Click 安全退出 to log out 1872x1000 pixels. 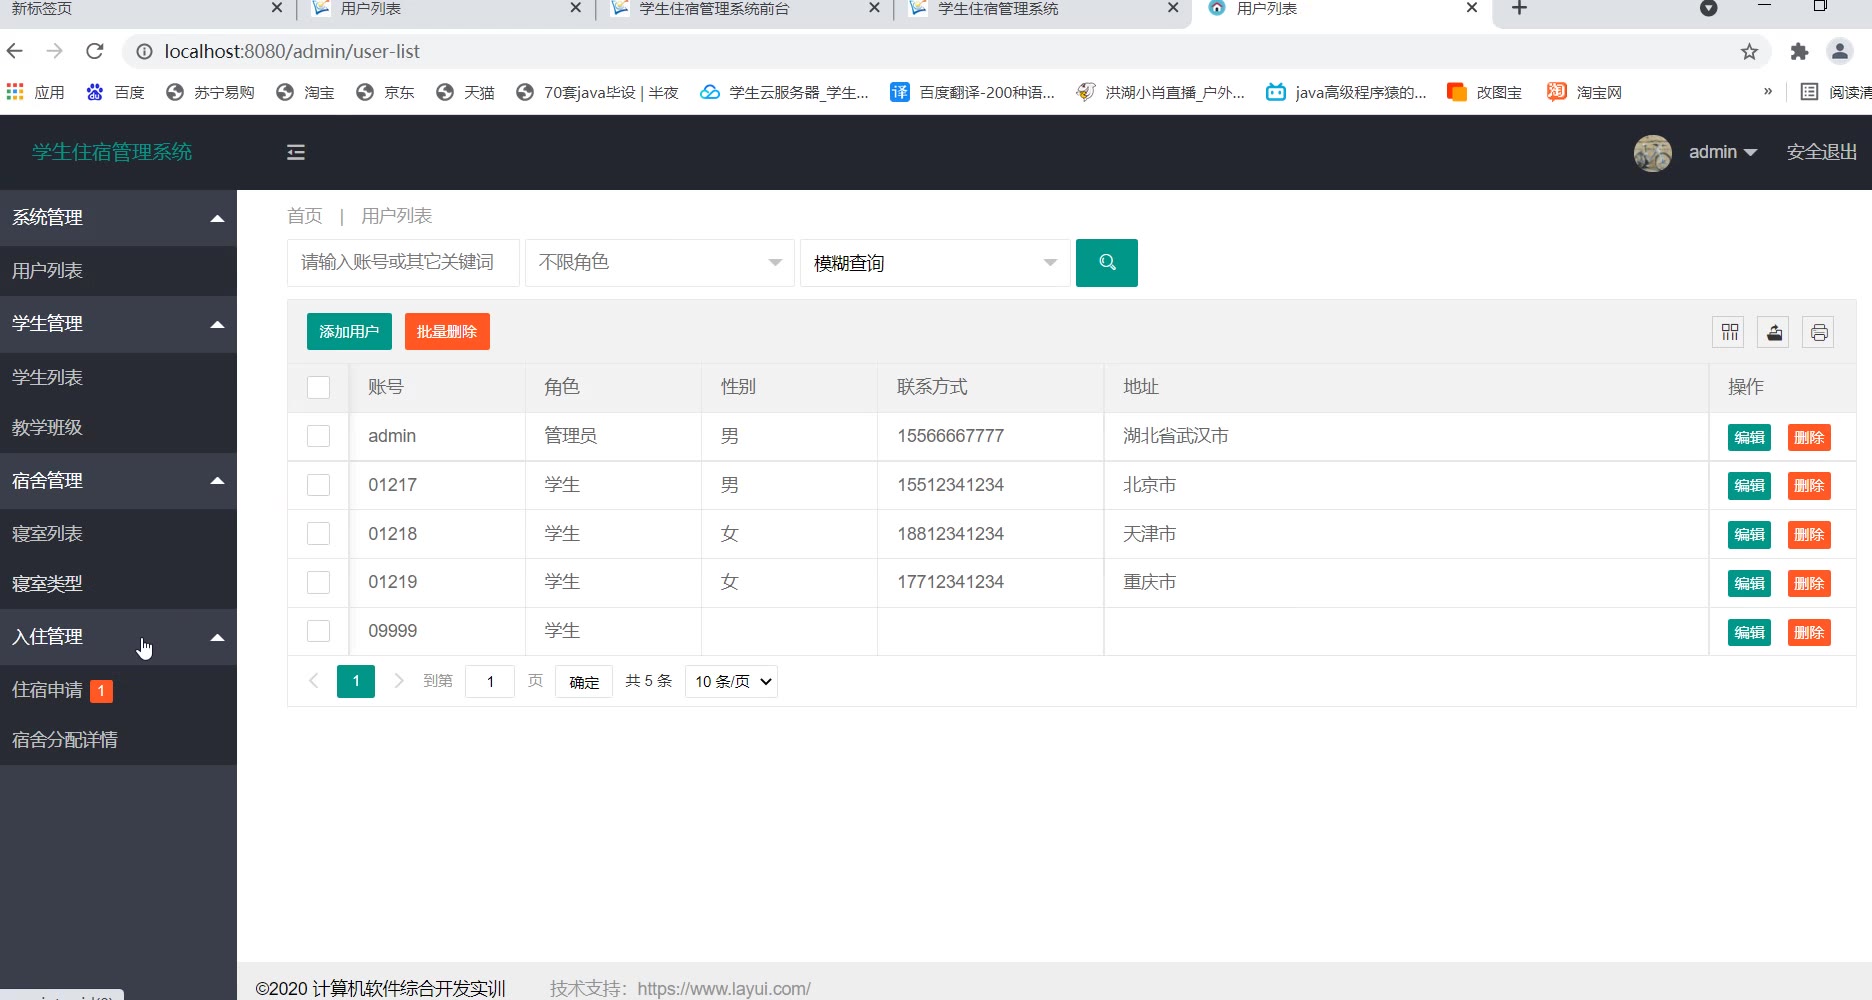point(1821,152)
